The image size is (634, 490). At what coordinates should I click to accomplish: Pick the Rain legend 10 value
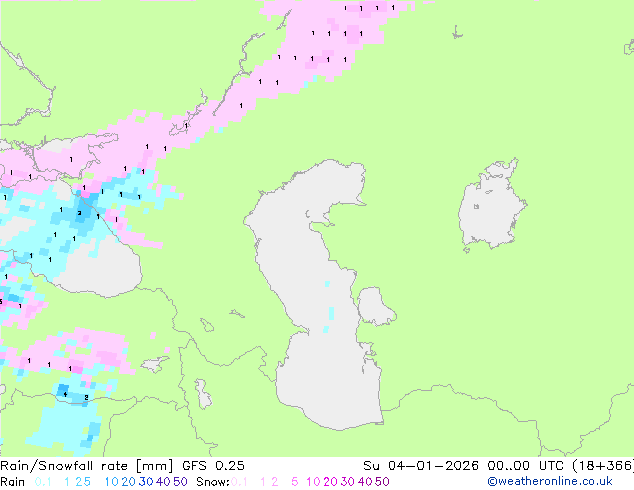click(112, 482)
